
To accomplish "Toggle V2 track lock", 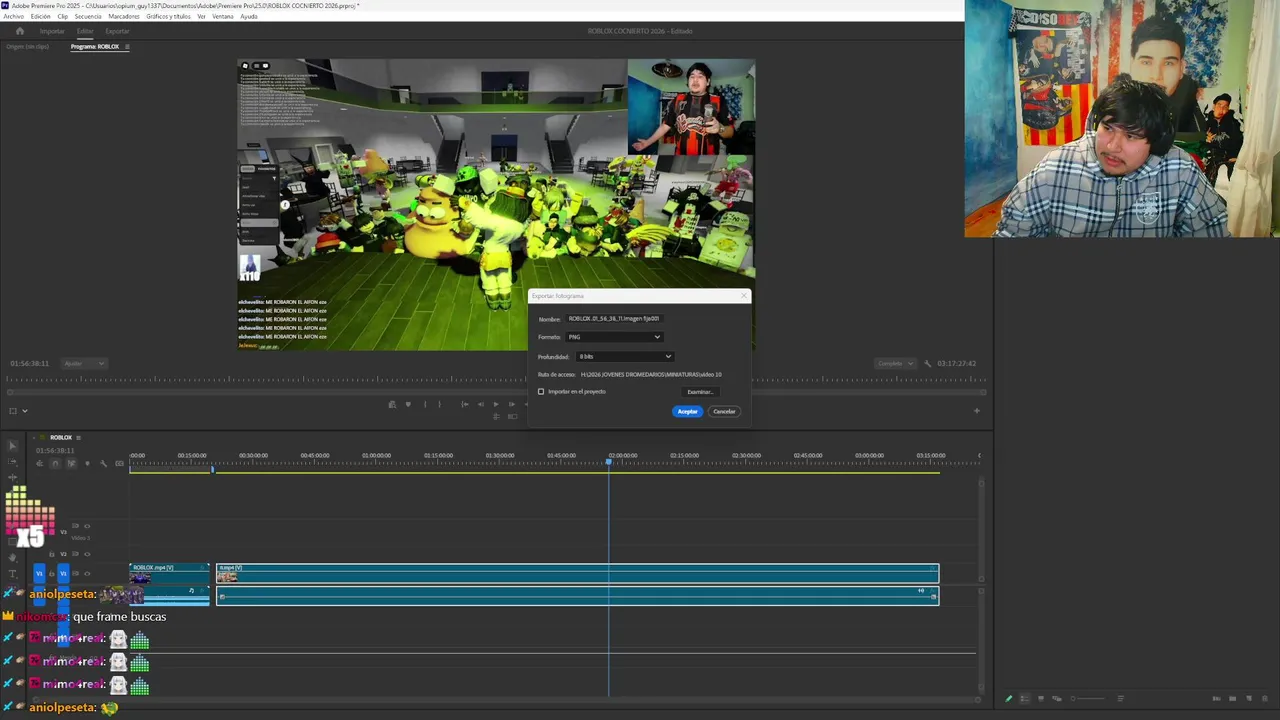I will click(52, 554).
